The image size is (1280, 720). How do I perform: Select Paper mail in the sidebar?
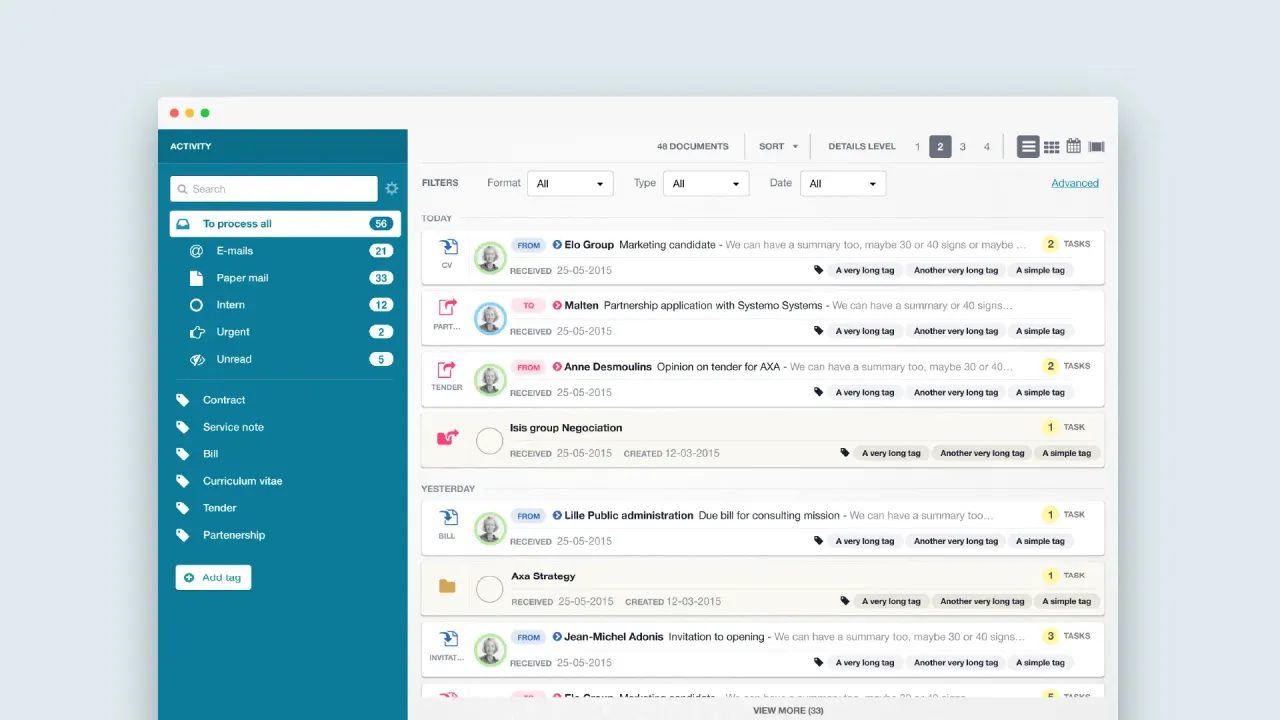[x=242, y=278]
